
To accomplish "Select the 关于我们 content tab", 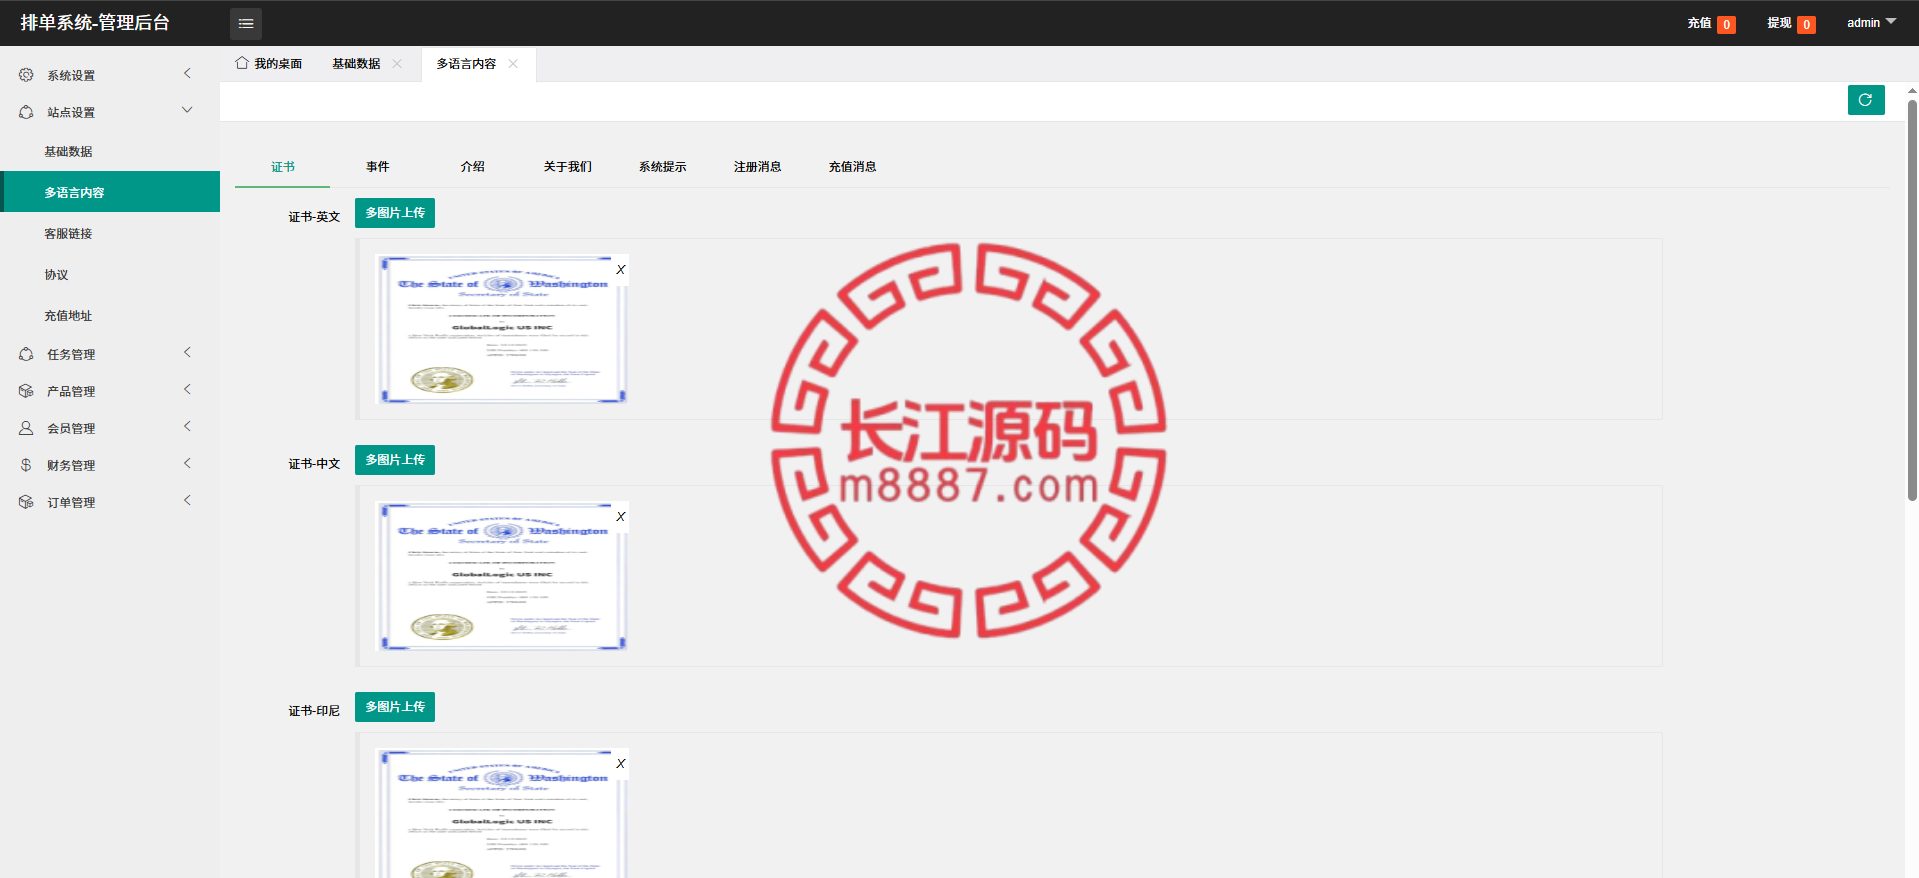I will click(x=568, y=167).
